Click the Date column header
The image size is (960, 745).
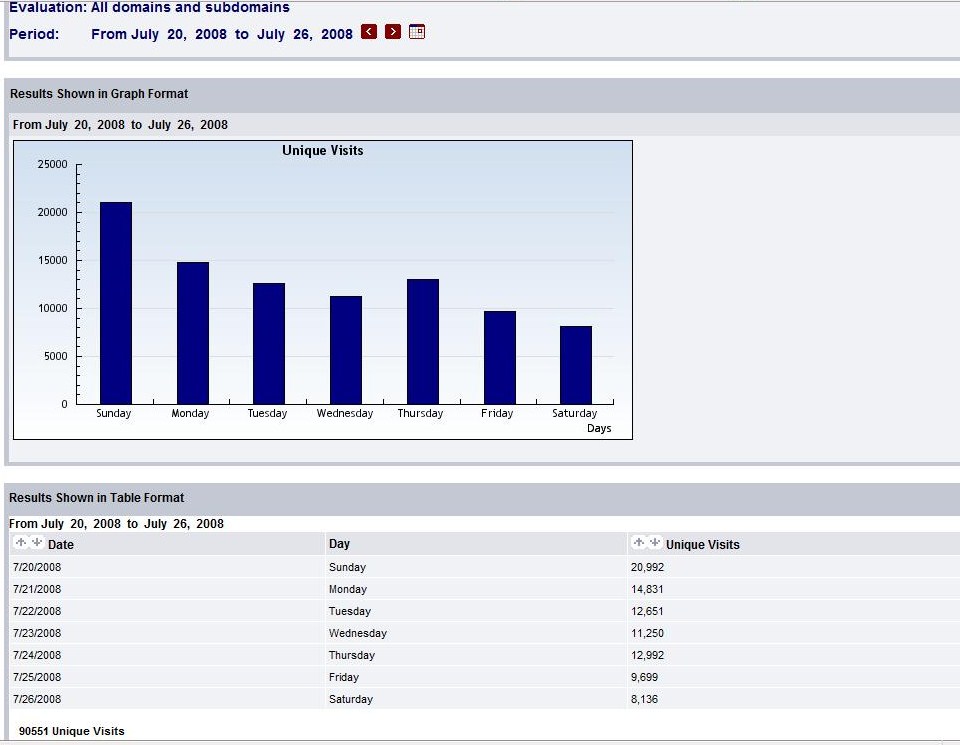pos(61,544)
